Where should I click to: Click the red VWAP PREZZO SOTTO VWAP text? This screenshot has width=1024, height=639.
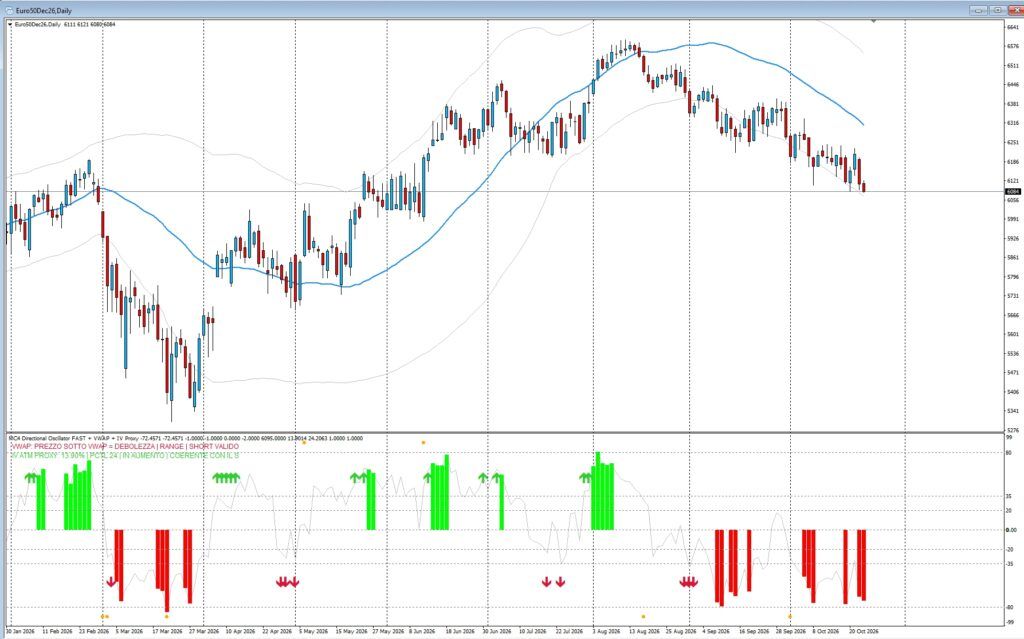click(x=125, y=446)
